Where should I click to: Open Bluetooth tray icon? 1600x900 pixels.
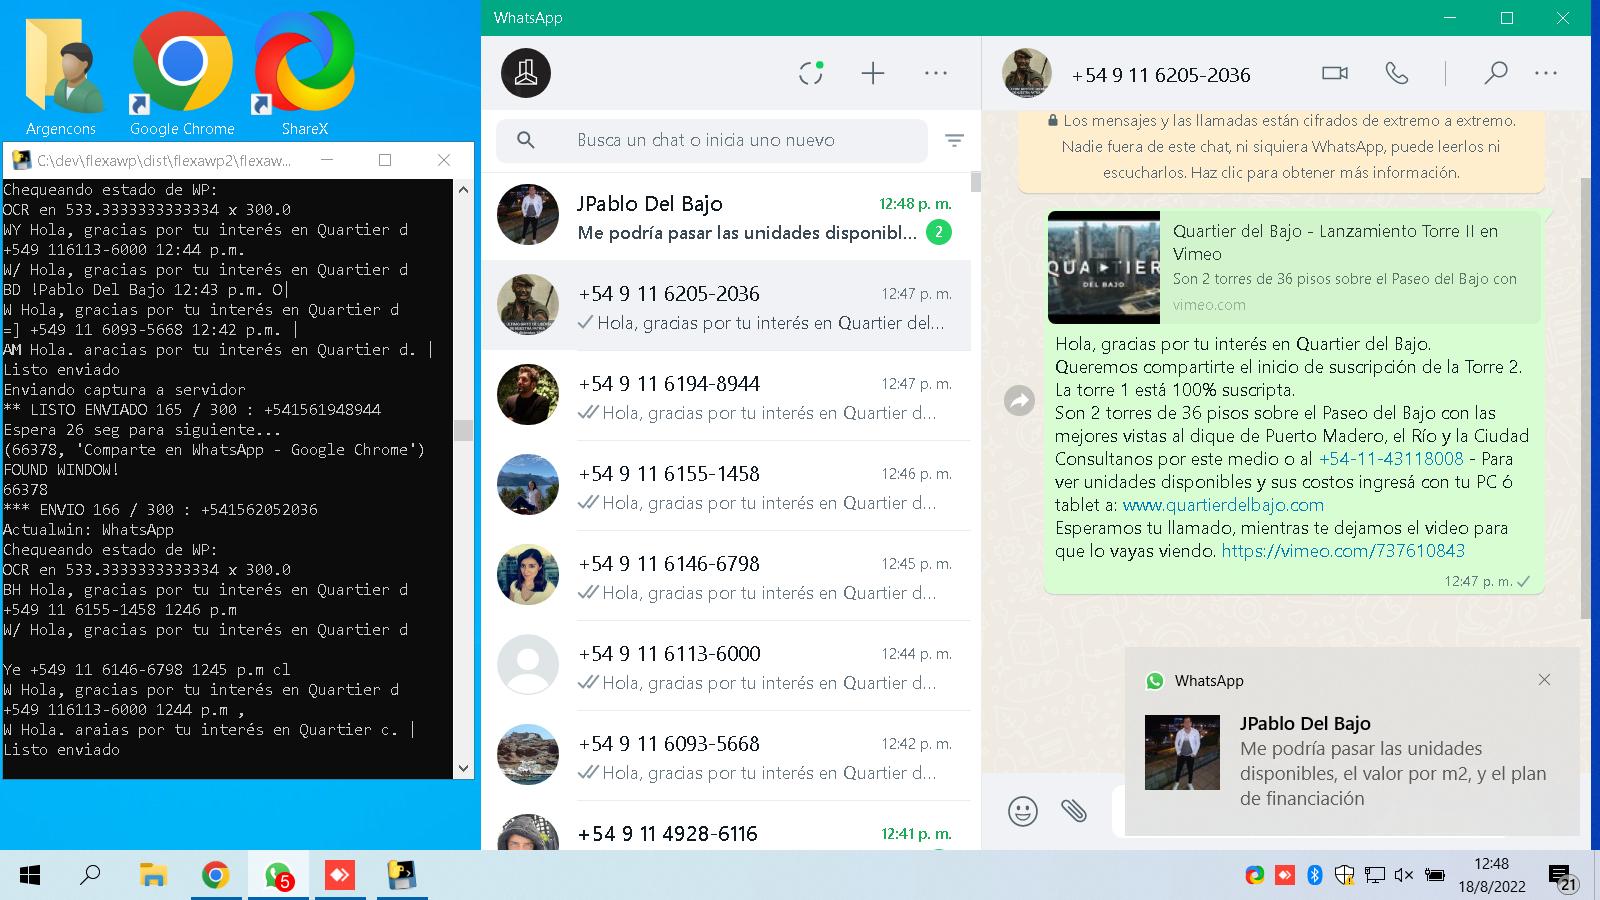[x=1315, y=875]
